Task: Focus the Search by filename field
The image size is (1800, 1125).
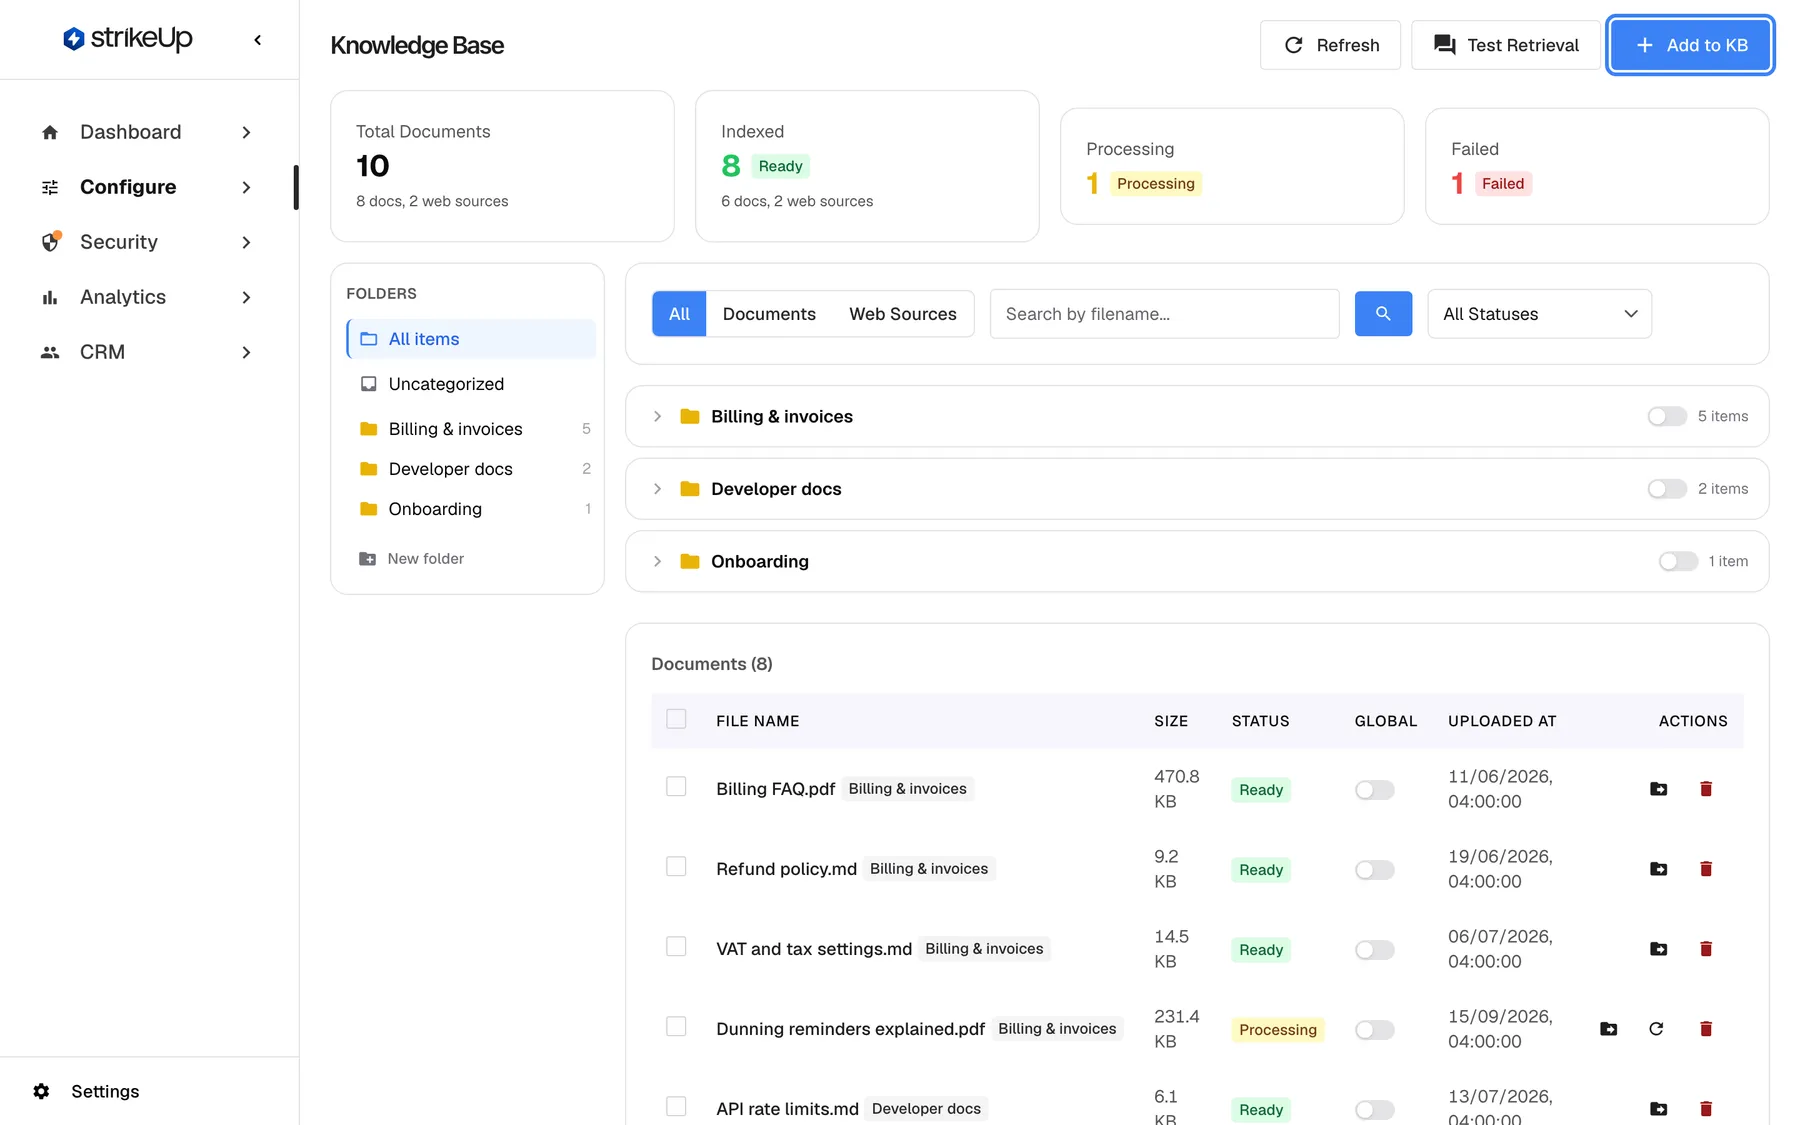Action: 1165,314
